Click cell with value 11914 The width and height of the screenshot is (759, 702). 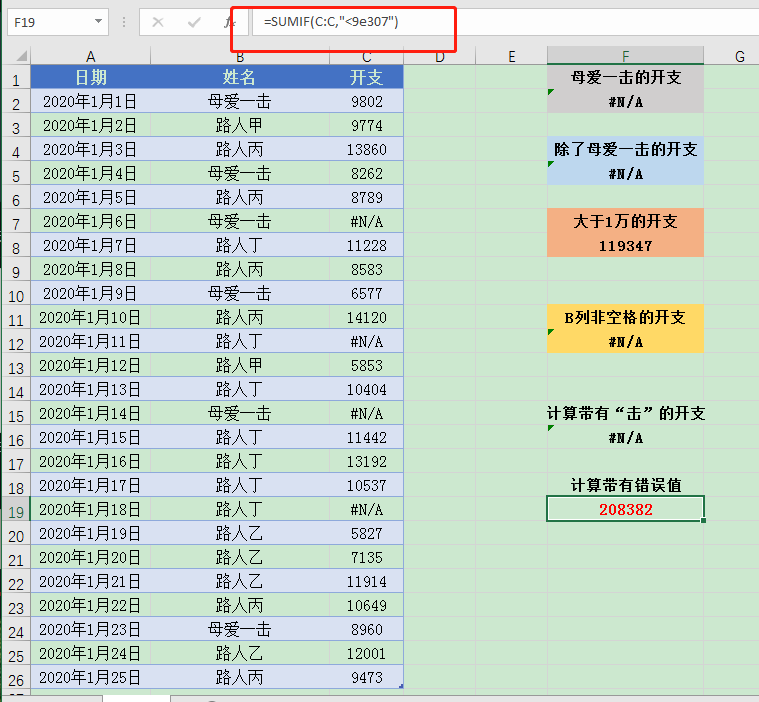coord(366,581)
